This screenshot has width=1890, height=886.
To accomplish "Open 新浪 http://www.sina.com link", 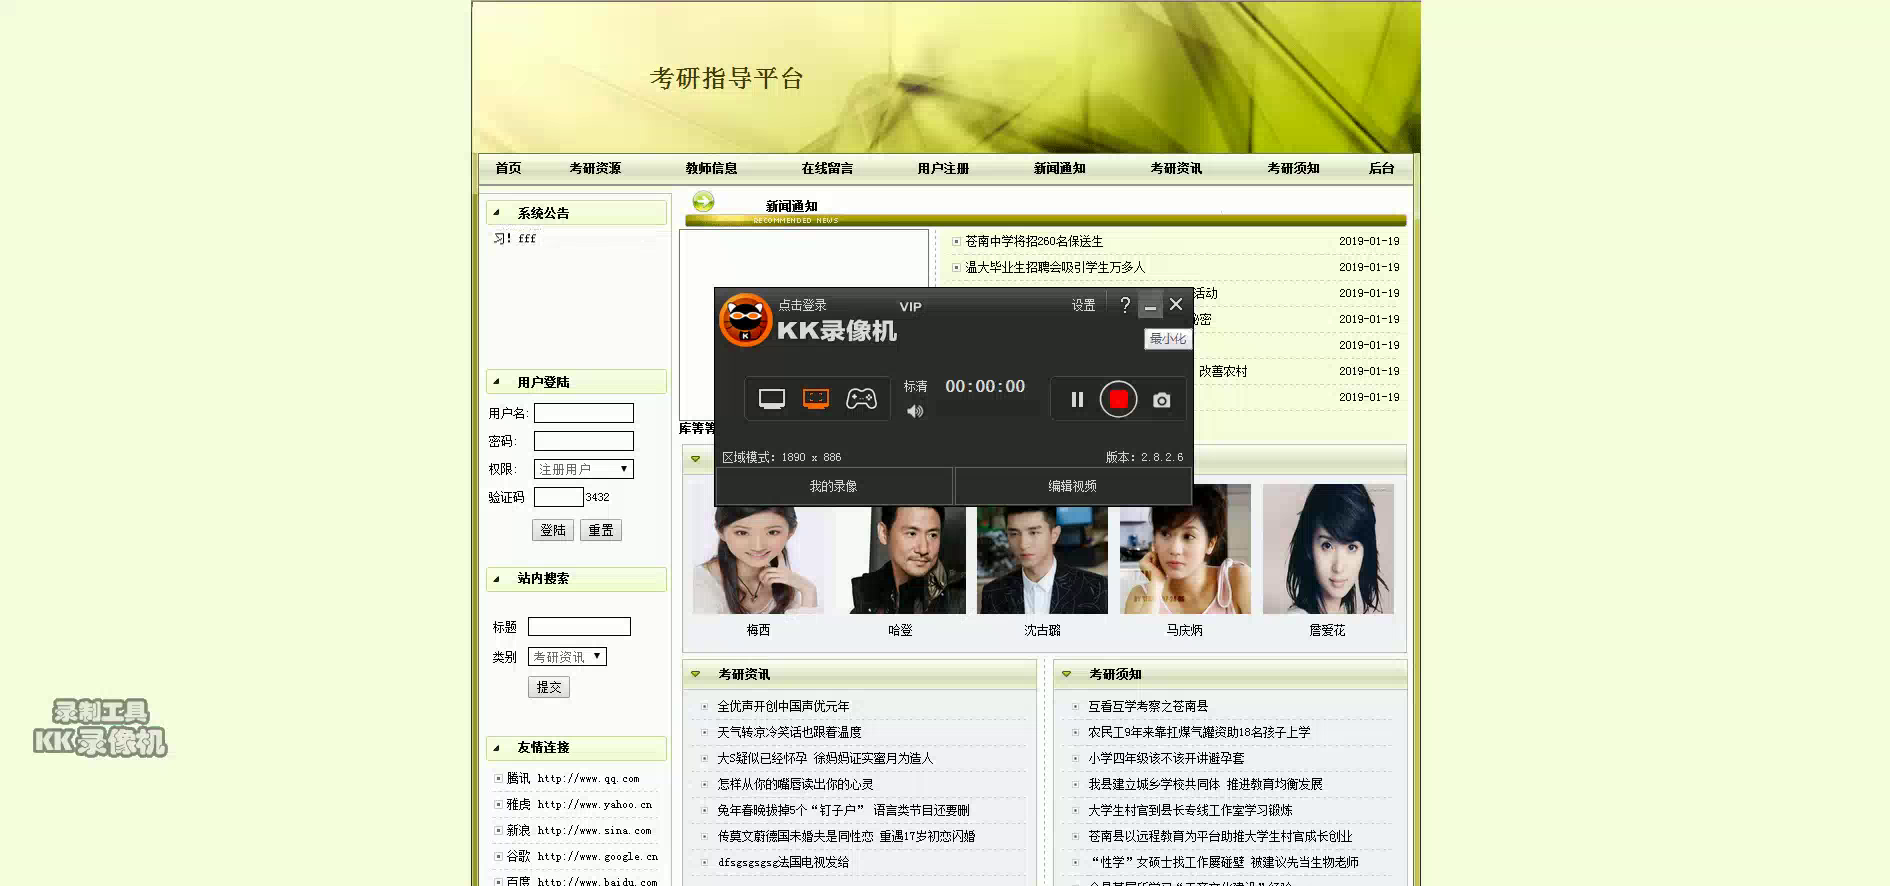I will click(x=579, y=830).
